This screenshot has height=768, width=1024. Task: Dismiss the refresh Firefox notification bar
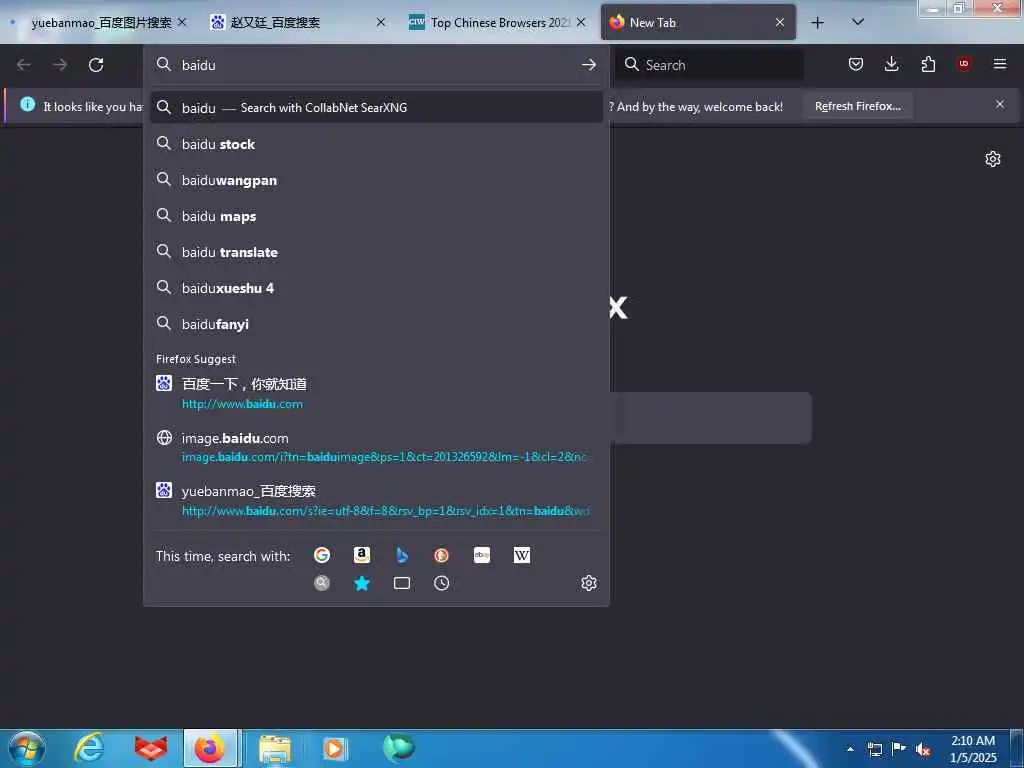[1000, 104]
